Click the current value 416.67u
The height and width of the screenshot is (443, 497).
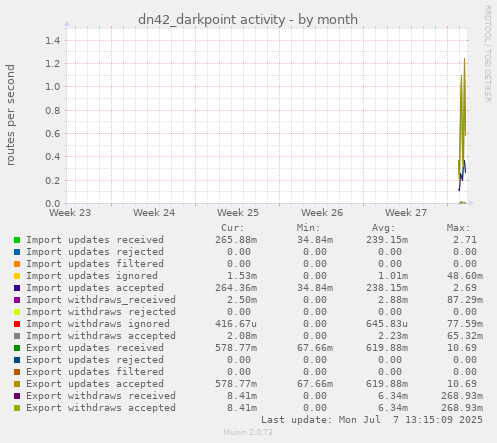tap(236, 324)
